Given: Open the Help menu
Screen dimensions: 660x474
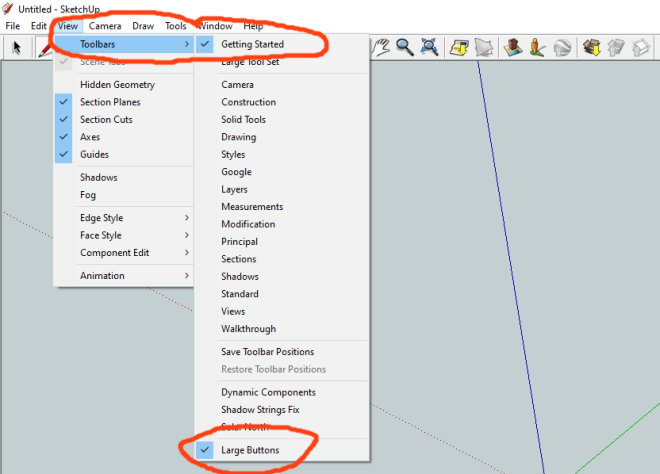Looking at the screenshot, I should coord(253,26).
